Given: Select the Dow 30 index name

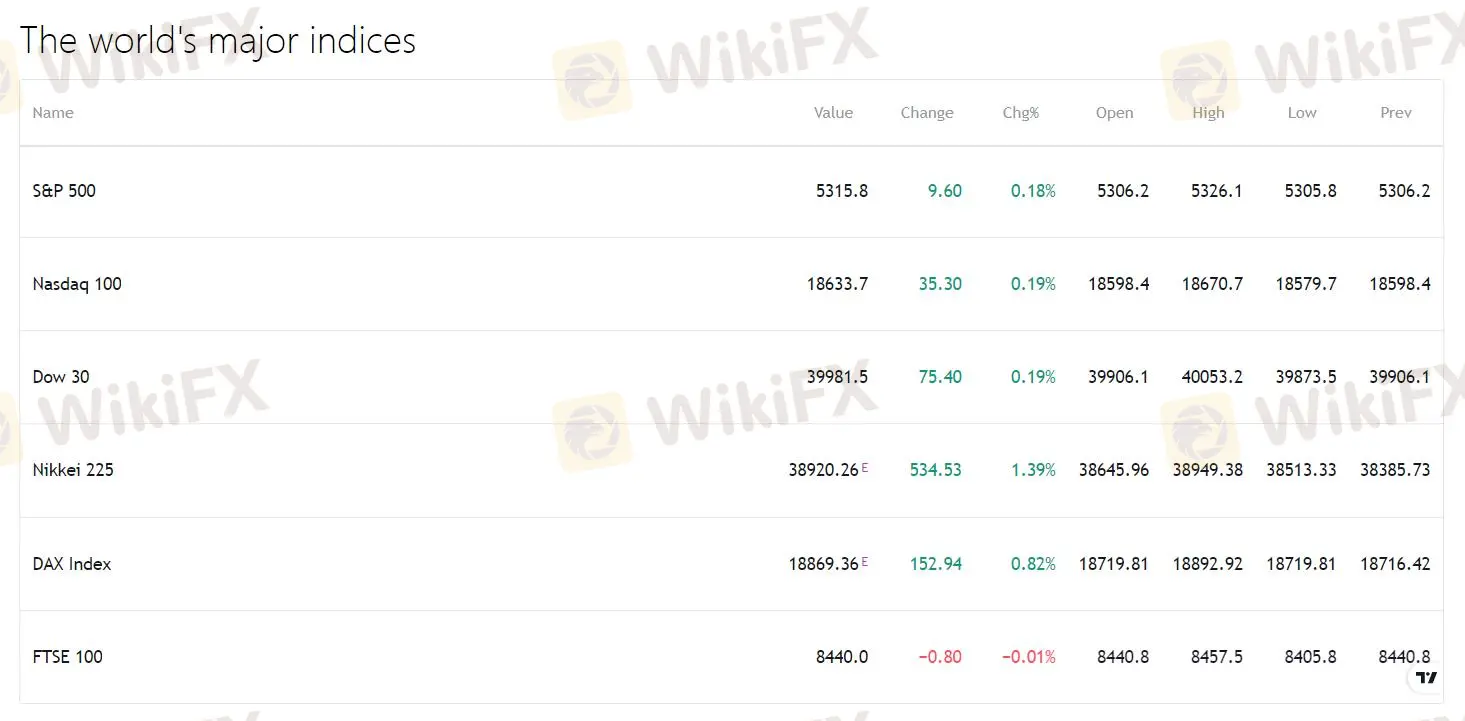Looking at the screenshot, I should click(61, 377).
